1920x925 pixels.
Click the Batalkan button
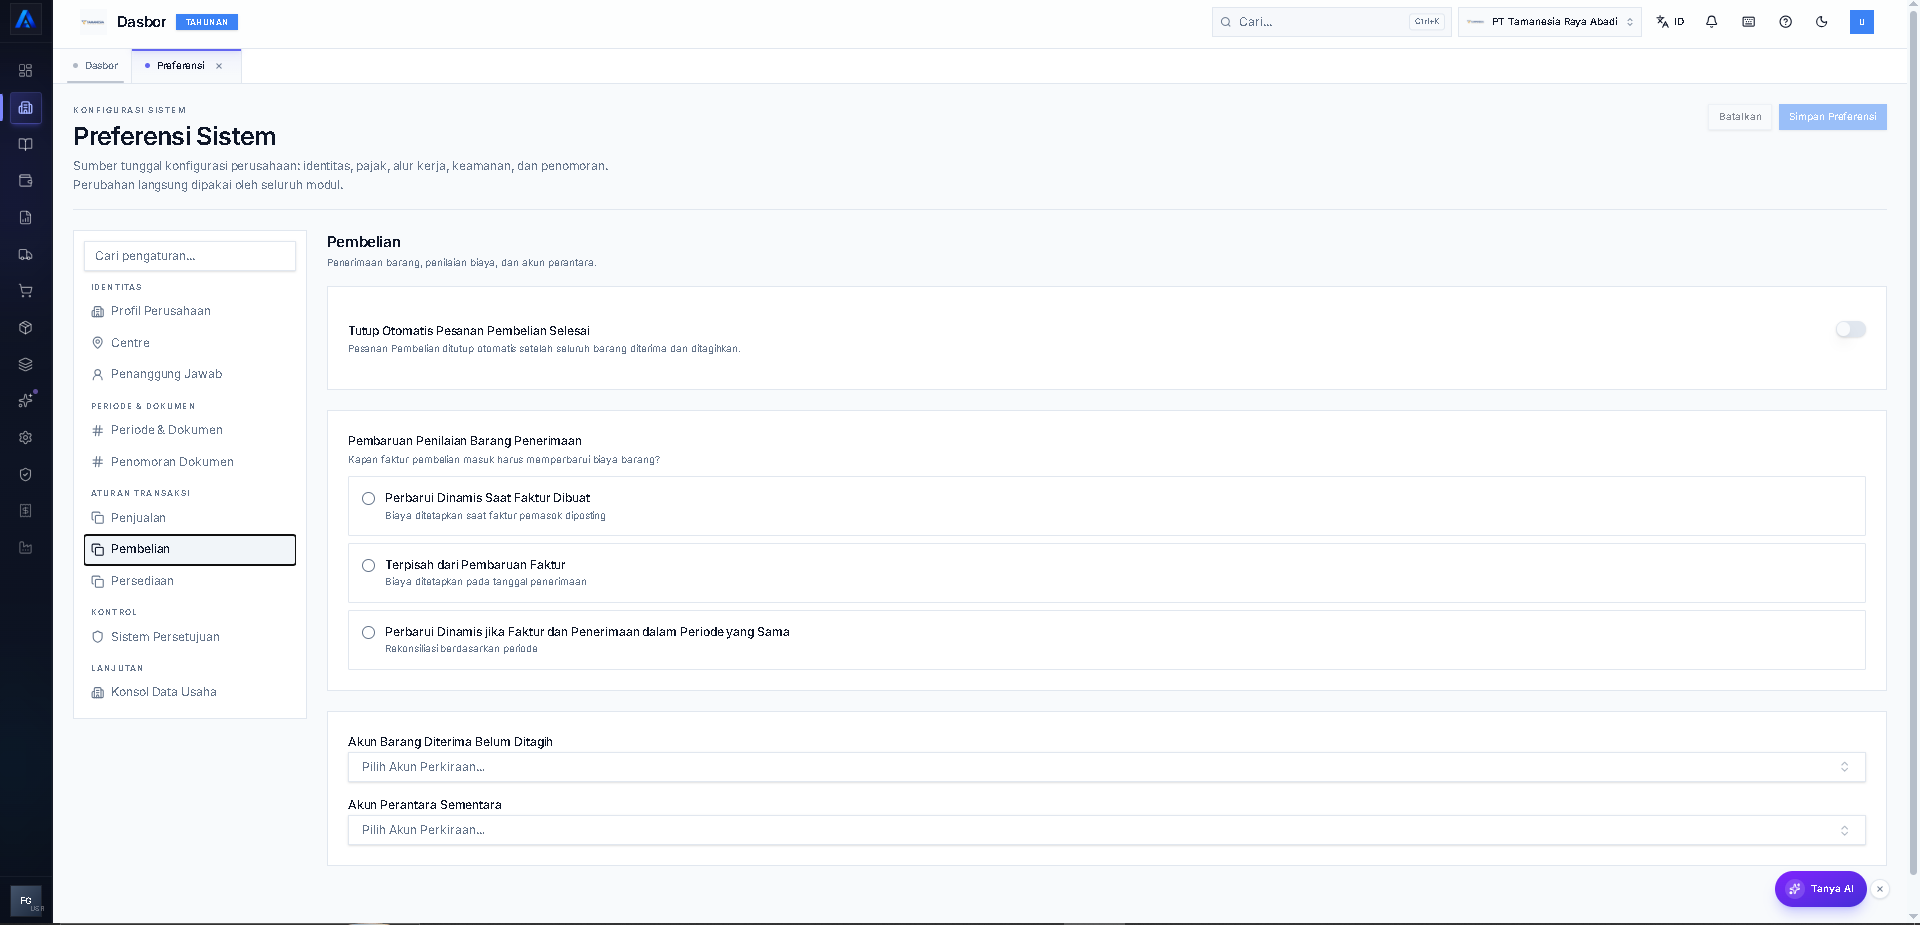[x=1740, y=117]
